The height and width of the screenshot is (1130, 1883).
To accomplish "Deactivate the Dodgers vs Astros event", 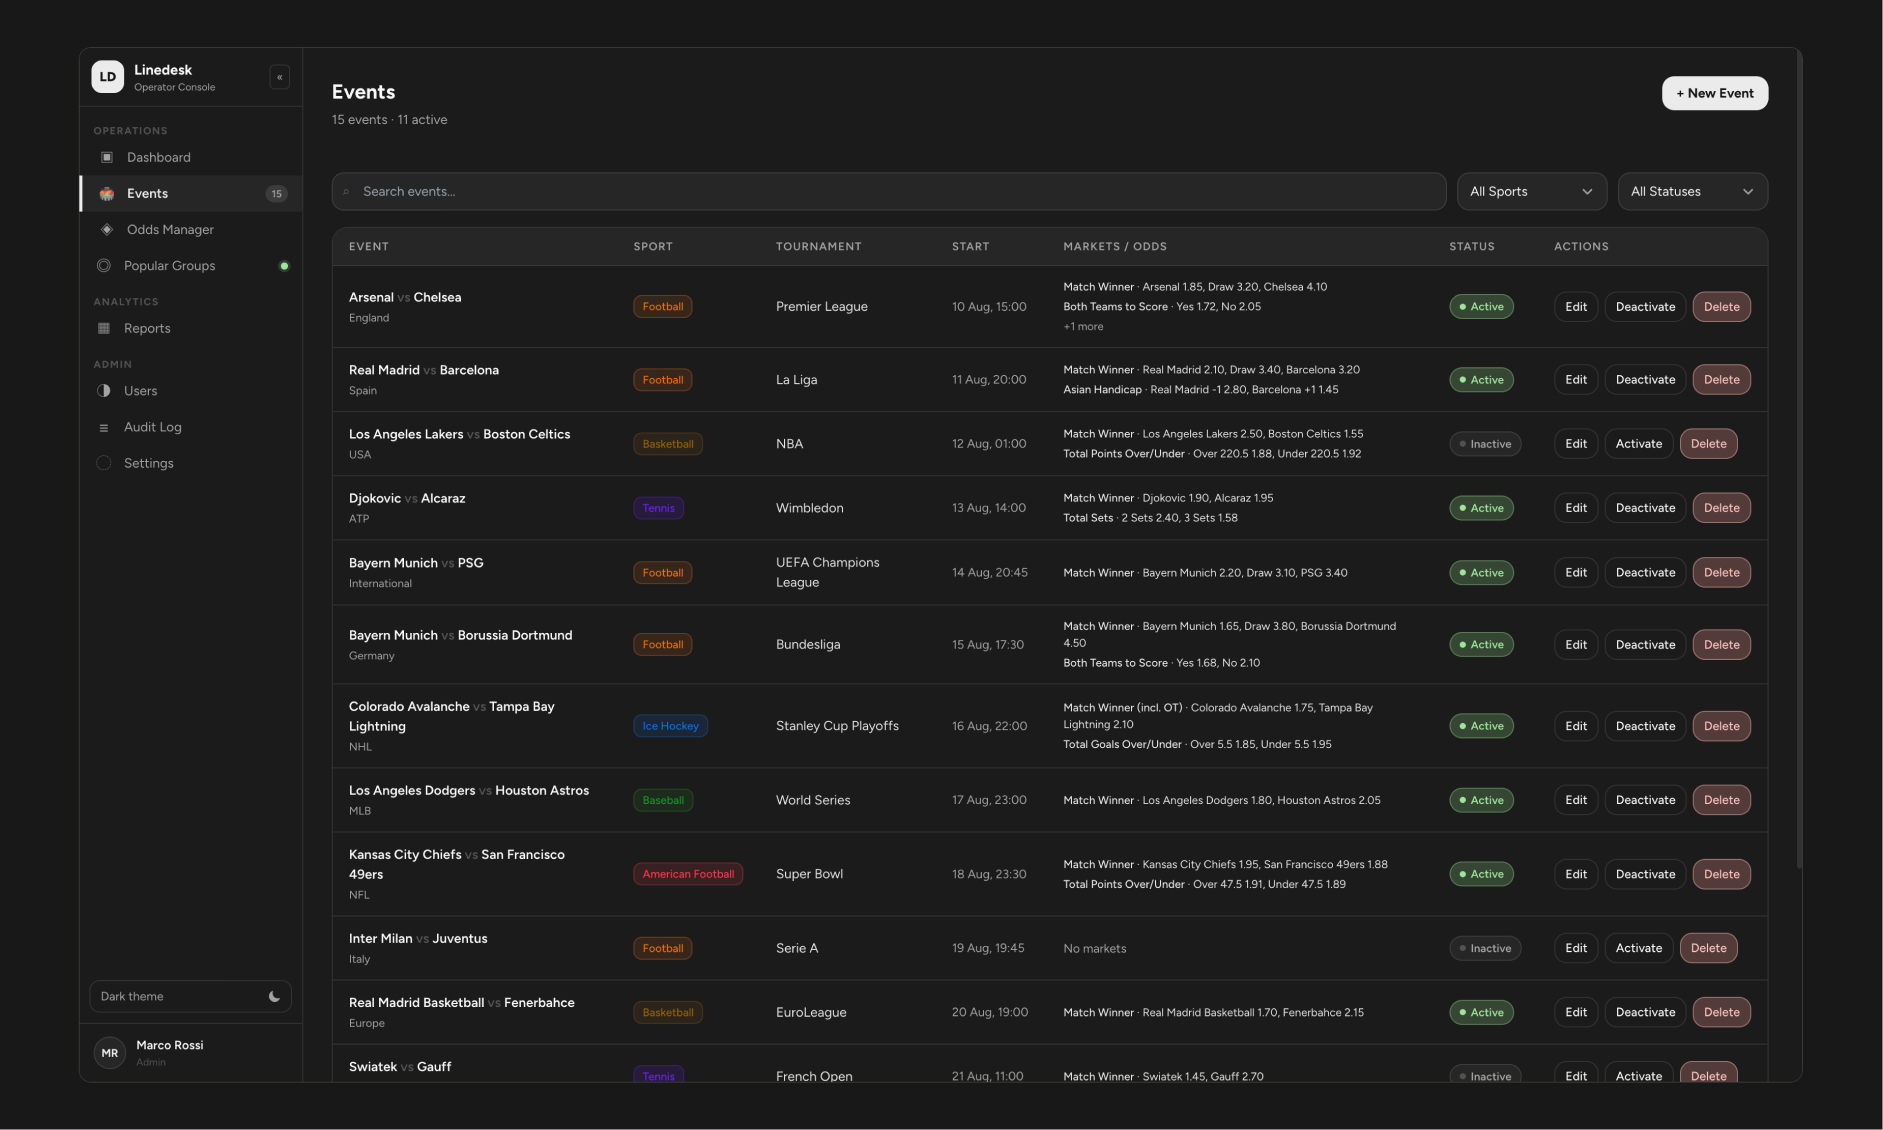I will [x=1645, y=800].
